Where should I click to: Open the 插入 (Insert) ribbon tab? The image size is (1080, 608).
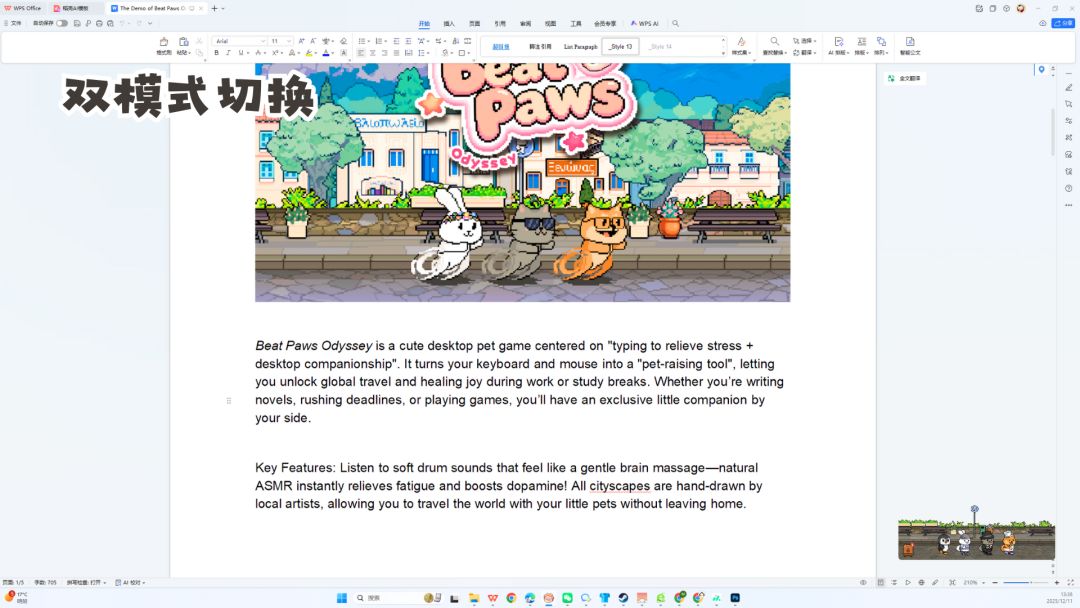pos(449,23)
